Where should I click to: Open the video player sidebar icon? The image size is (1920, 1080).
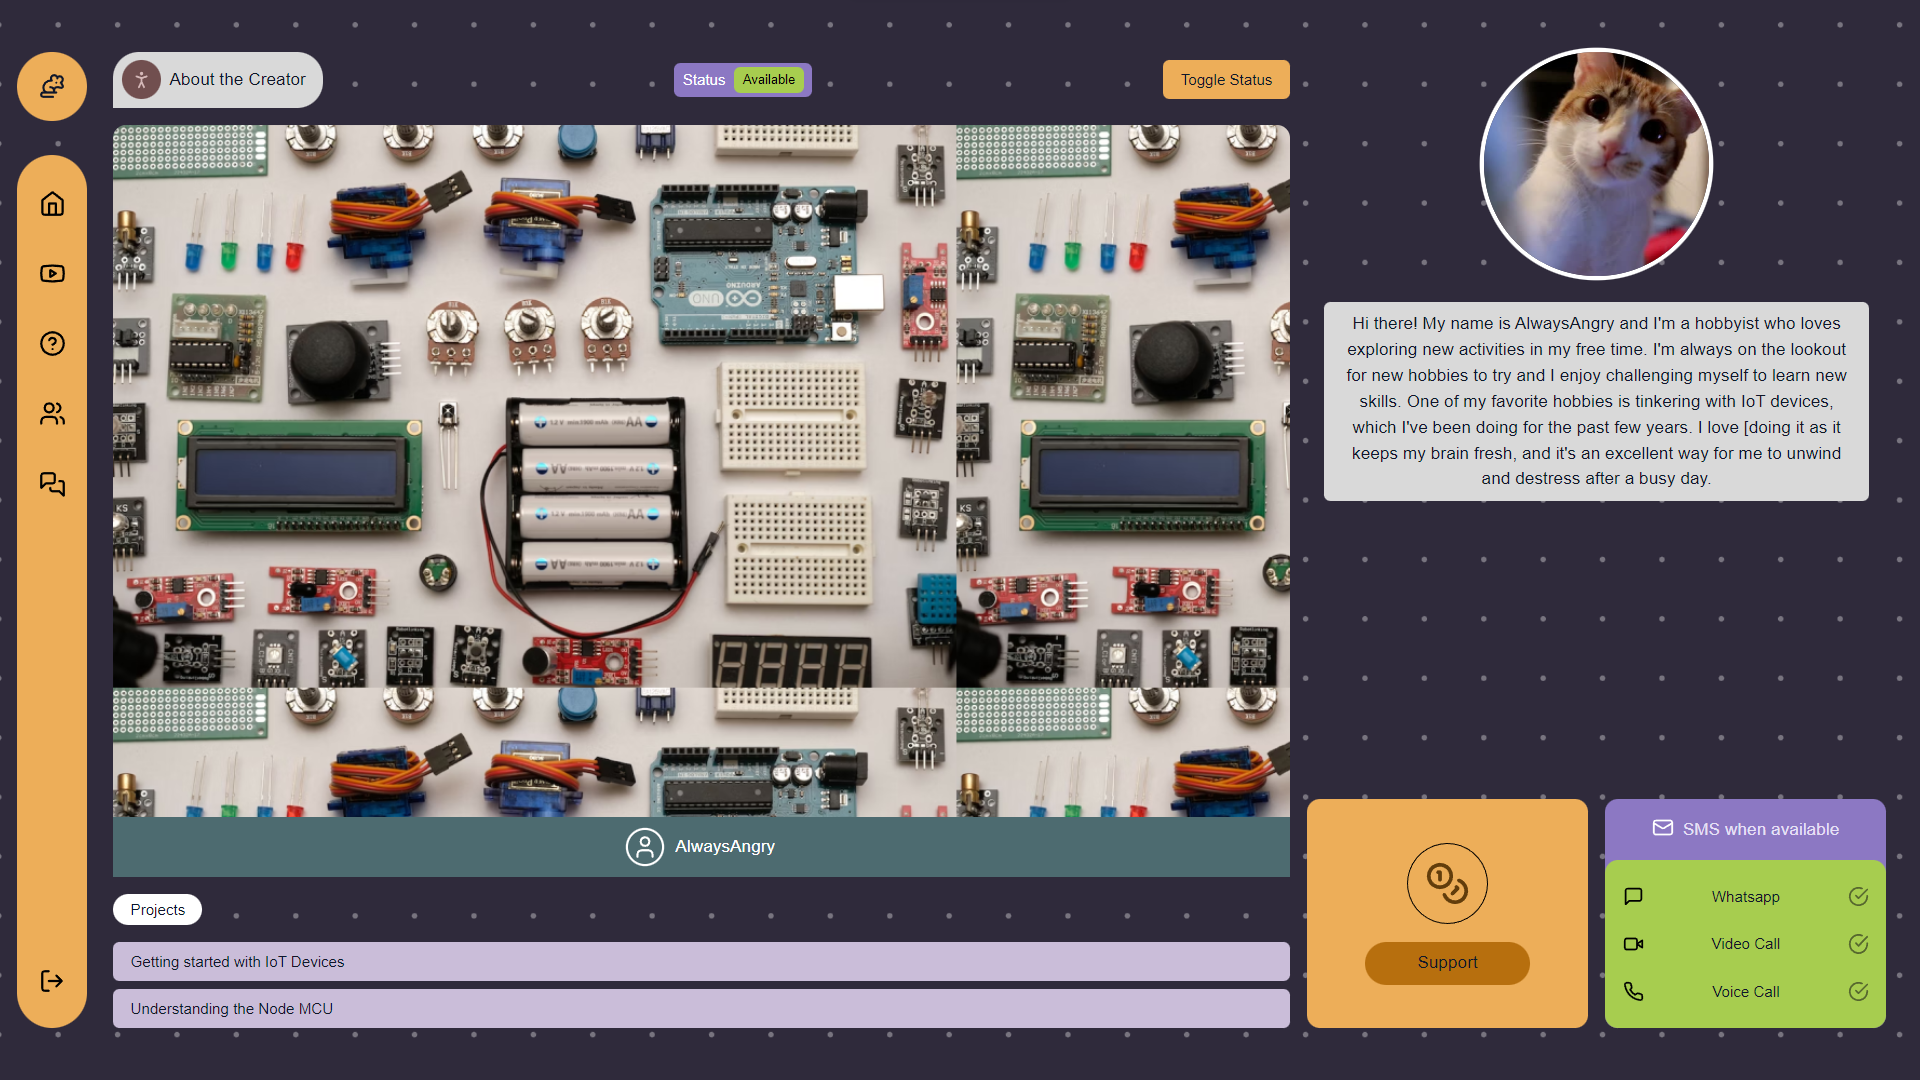coord(52,274)
